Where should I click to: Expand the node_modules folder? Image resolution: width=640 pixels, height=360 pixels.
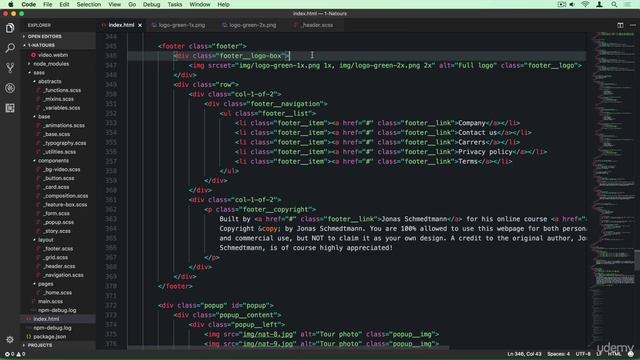tap(51, 64)
